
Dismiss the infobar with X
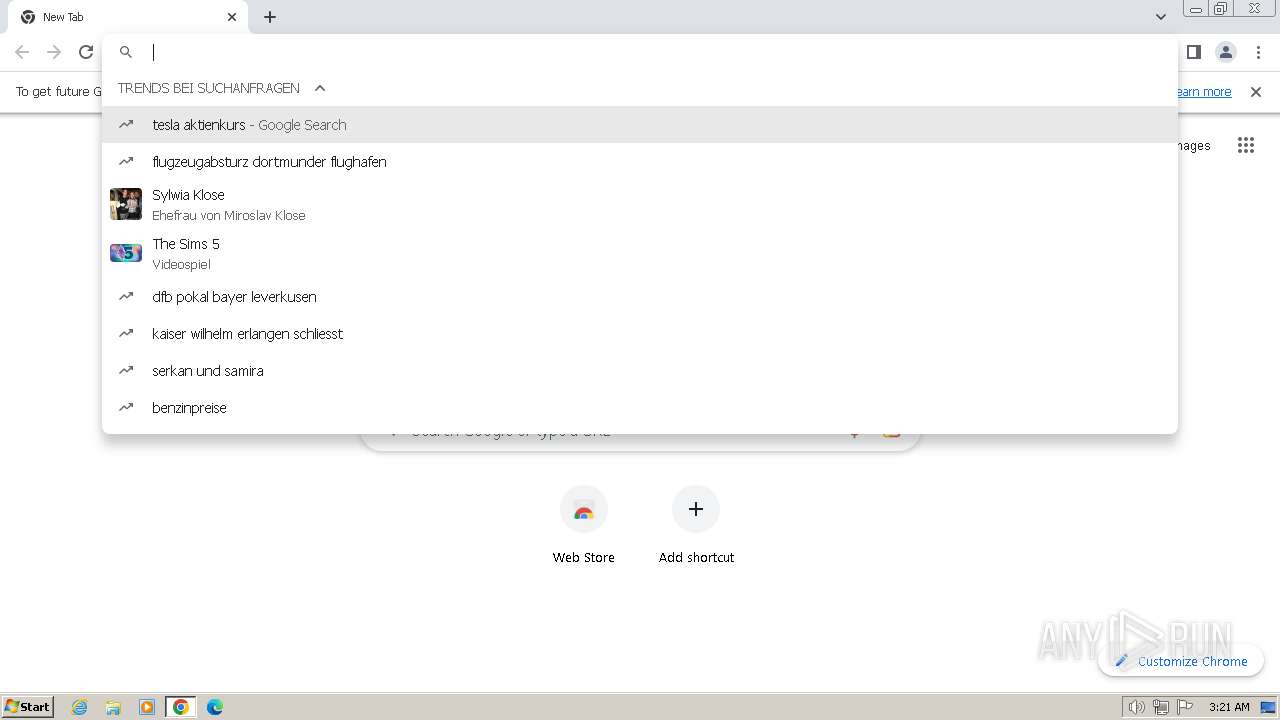[x=1256, y=92]
